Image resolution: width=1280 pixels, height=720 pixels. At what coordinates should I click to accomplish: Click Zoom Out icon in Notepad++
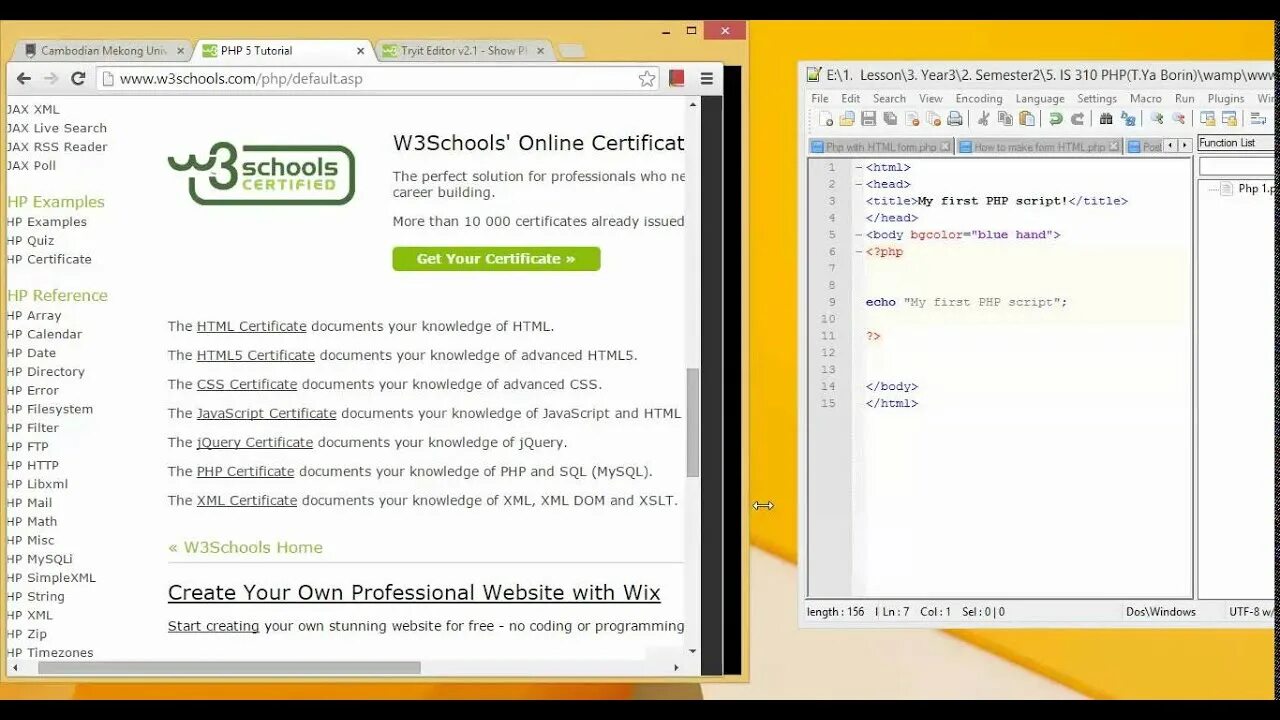pyautogui.click(x=1179, y=118)
